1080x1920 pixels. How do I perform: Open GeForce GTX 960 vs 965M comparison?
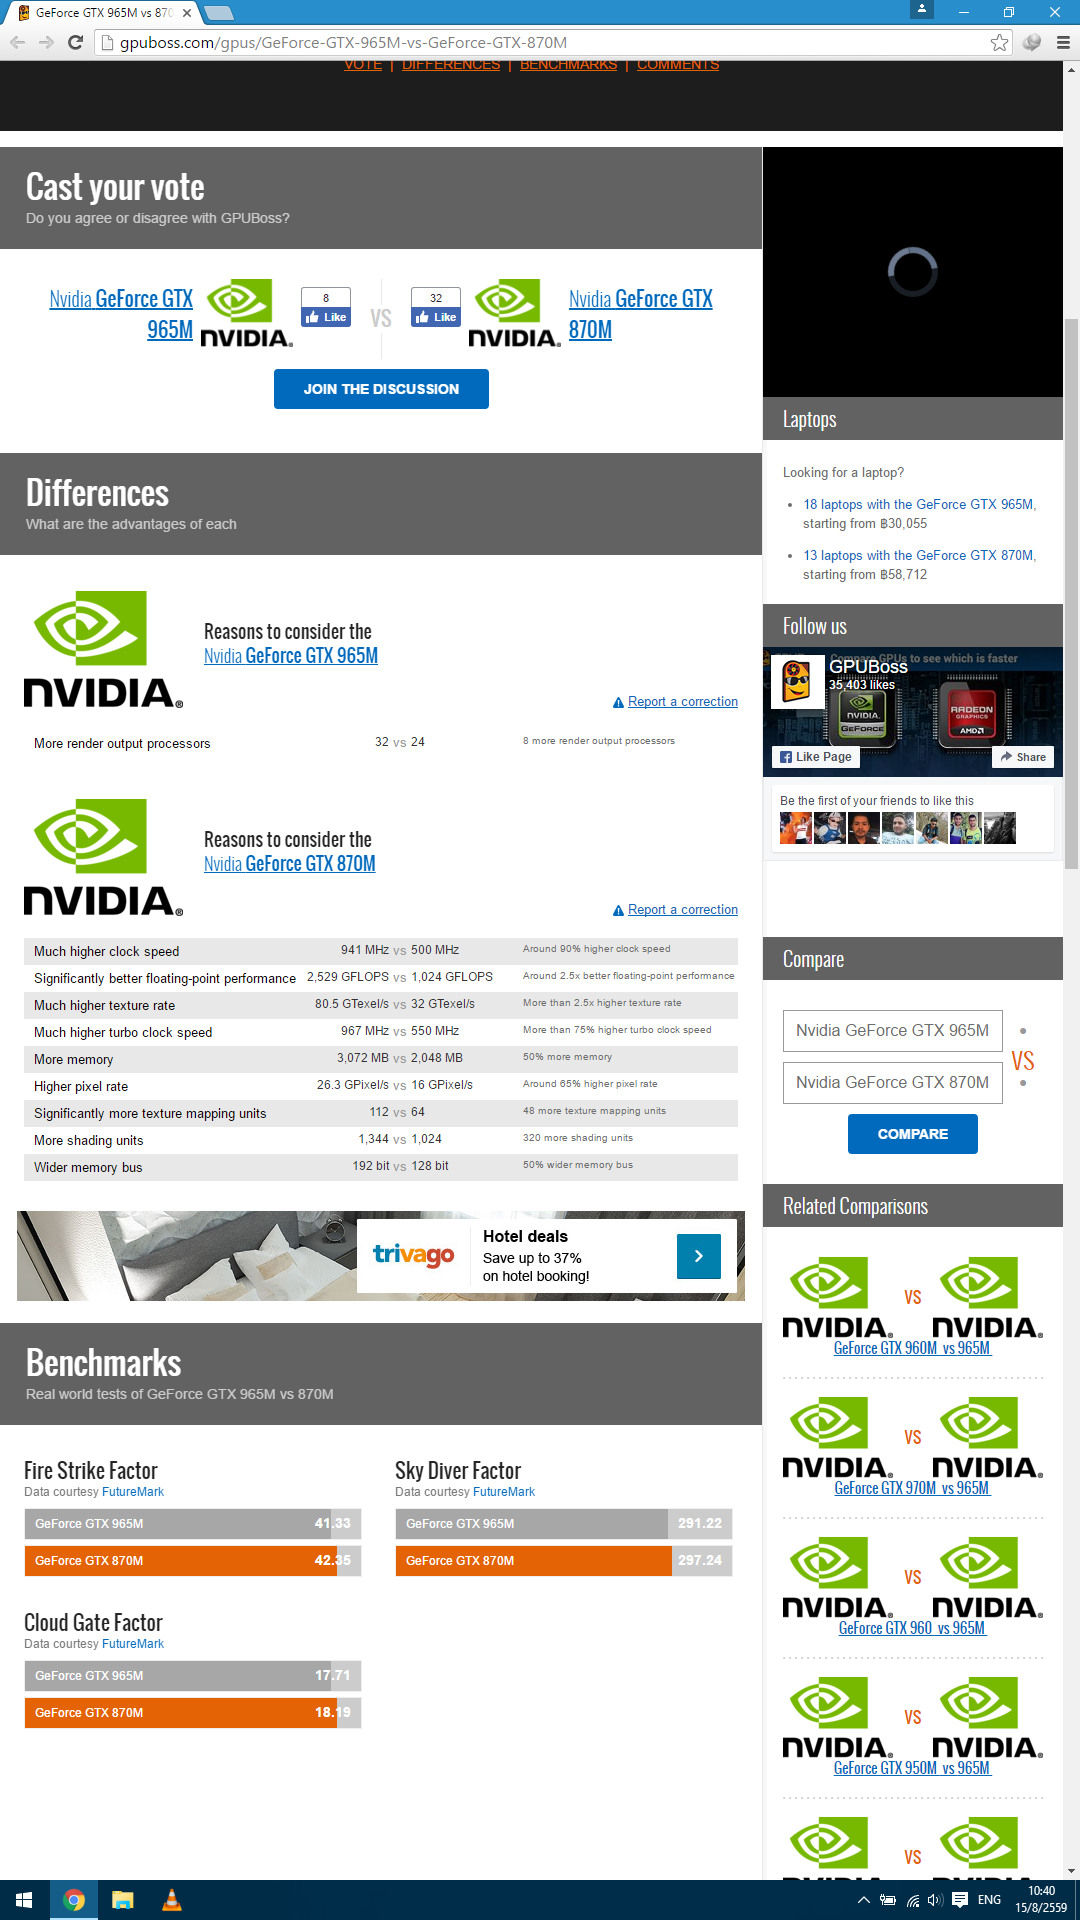click(912, 1628)
